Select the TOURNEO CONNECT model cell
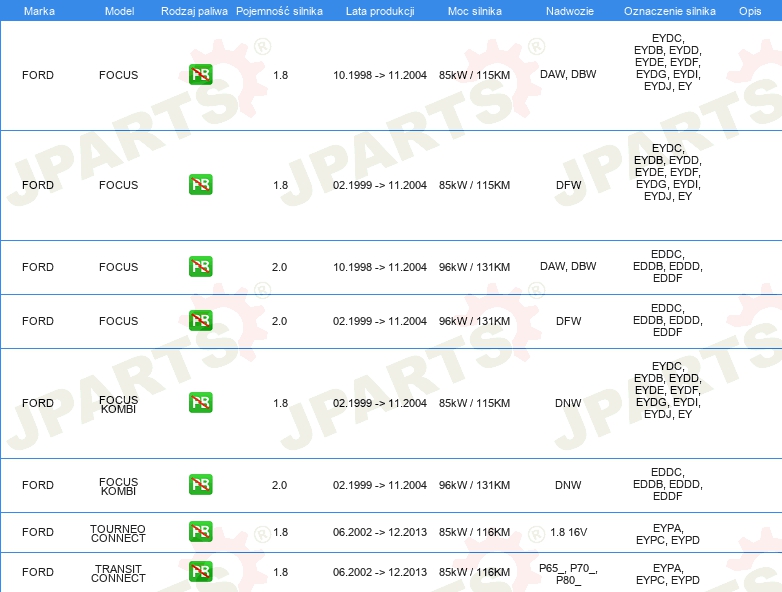The image size is (782, 592). point(118,533)
